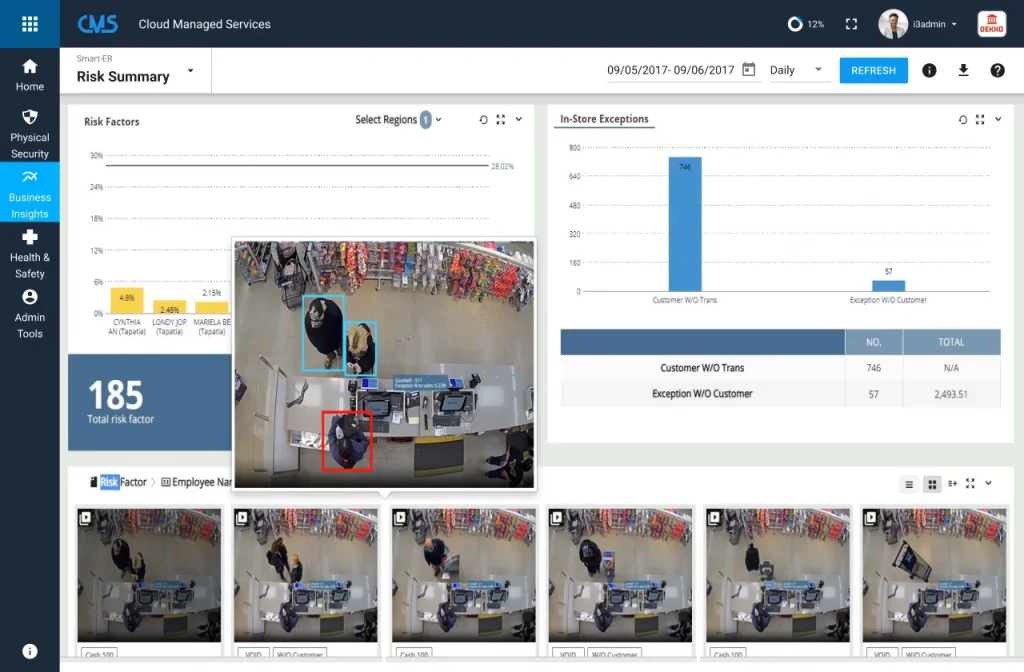This screenshot has height=672, width=1024.
Task: Switch video results to list view
Action: [x=908, y=483]
